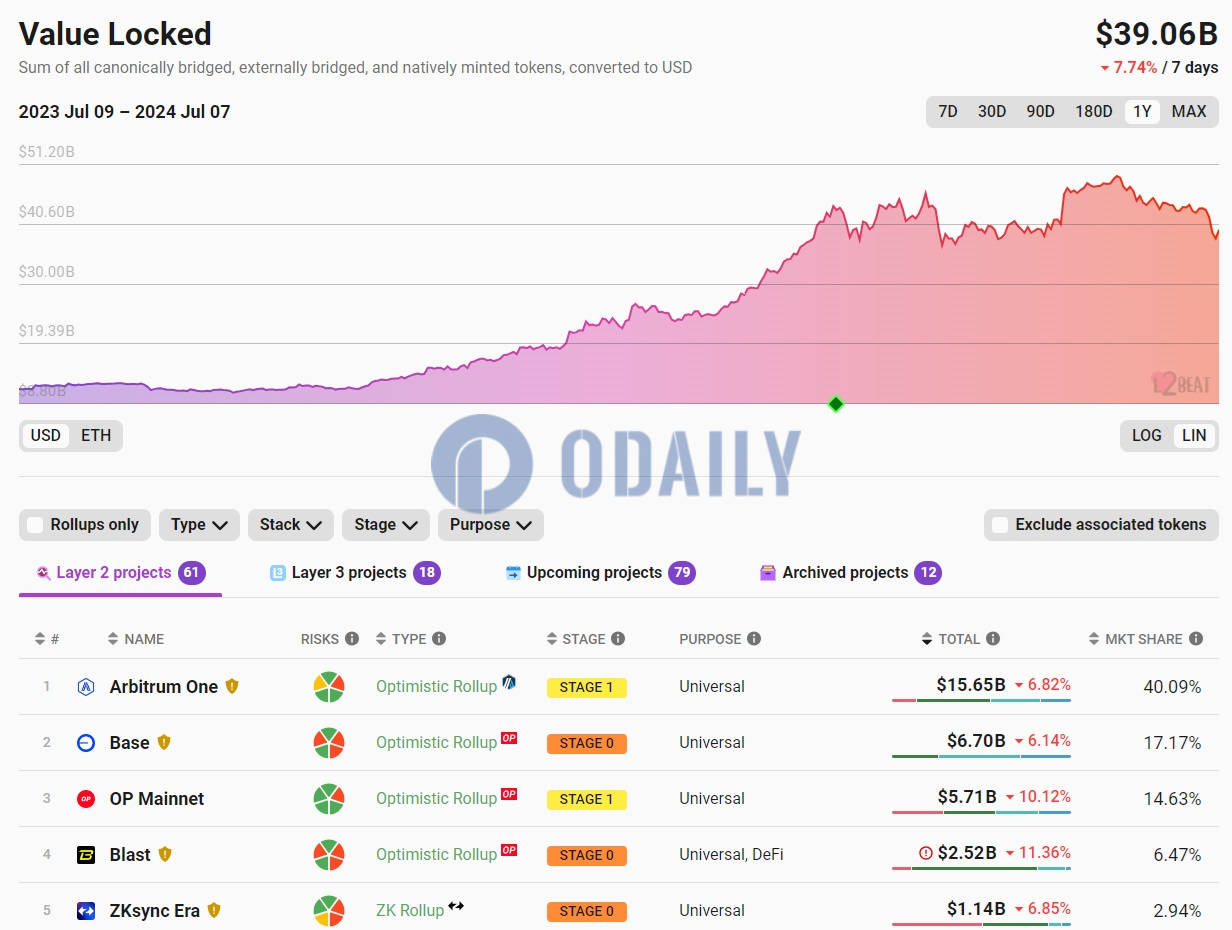Open the Purpose filter dropdown
This screenshot has width=1232, height=930.
491,525
